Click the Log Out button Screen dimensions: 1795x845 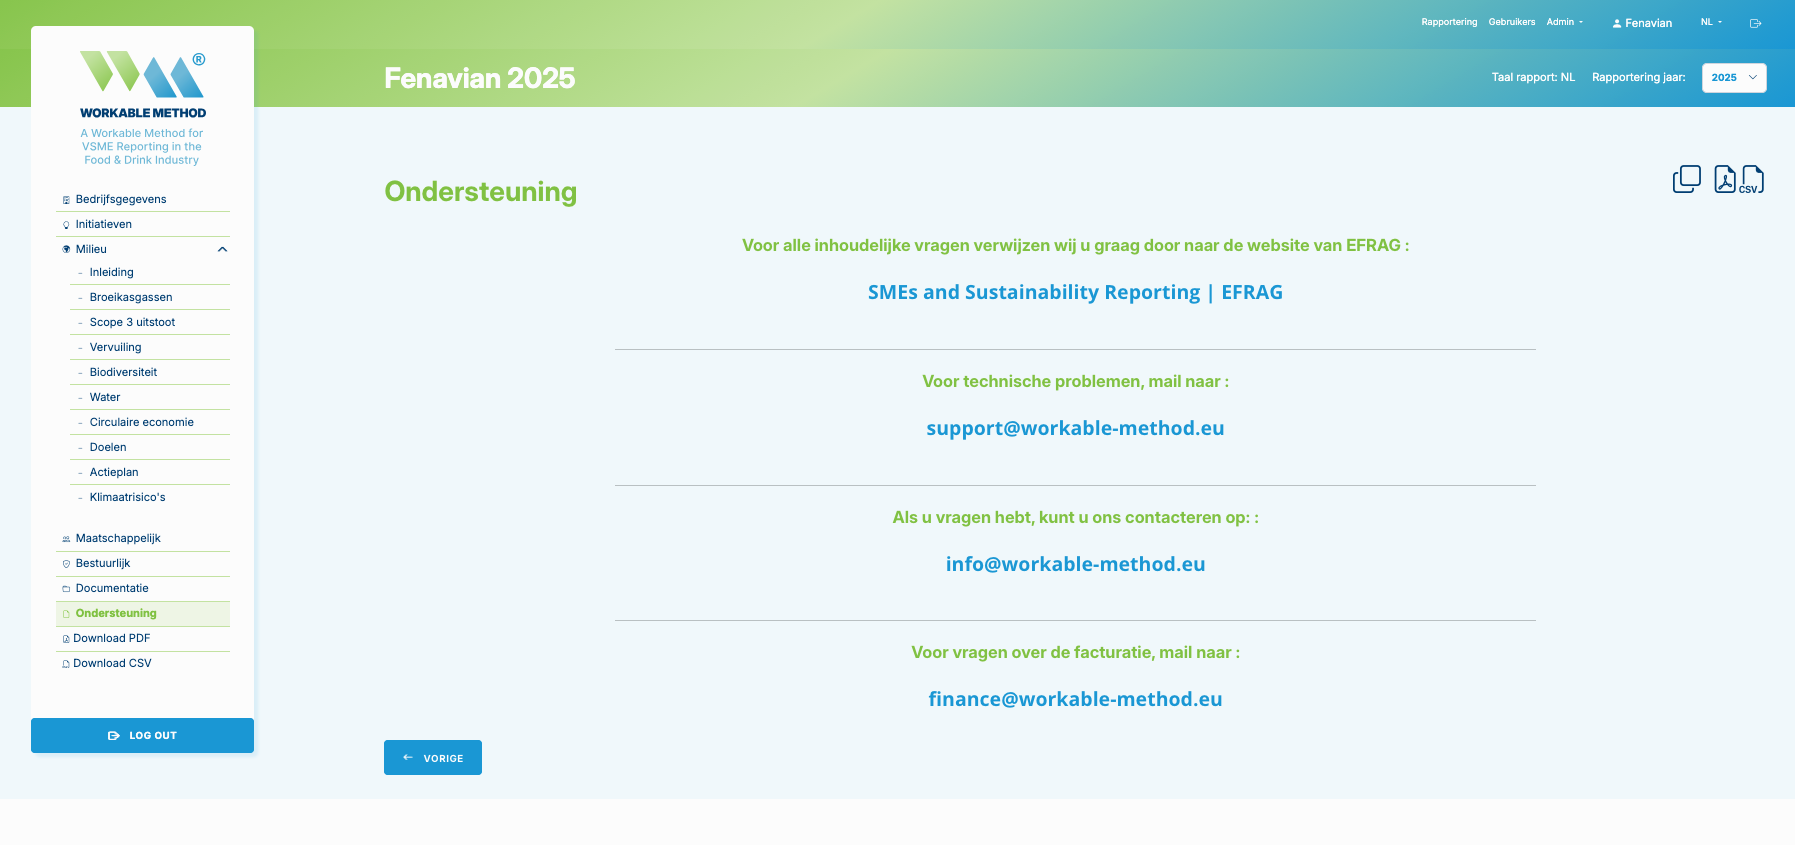point(142,735)
